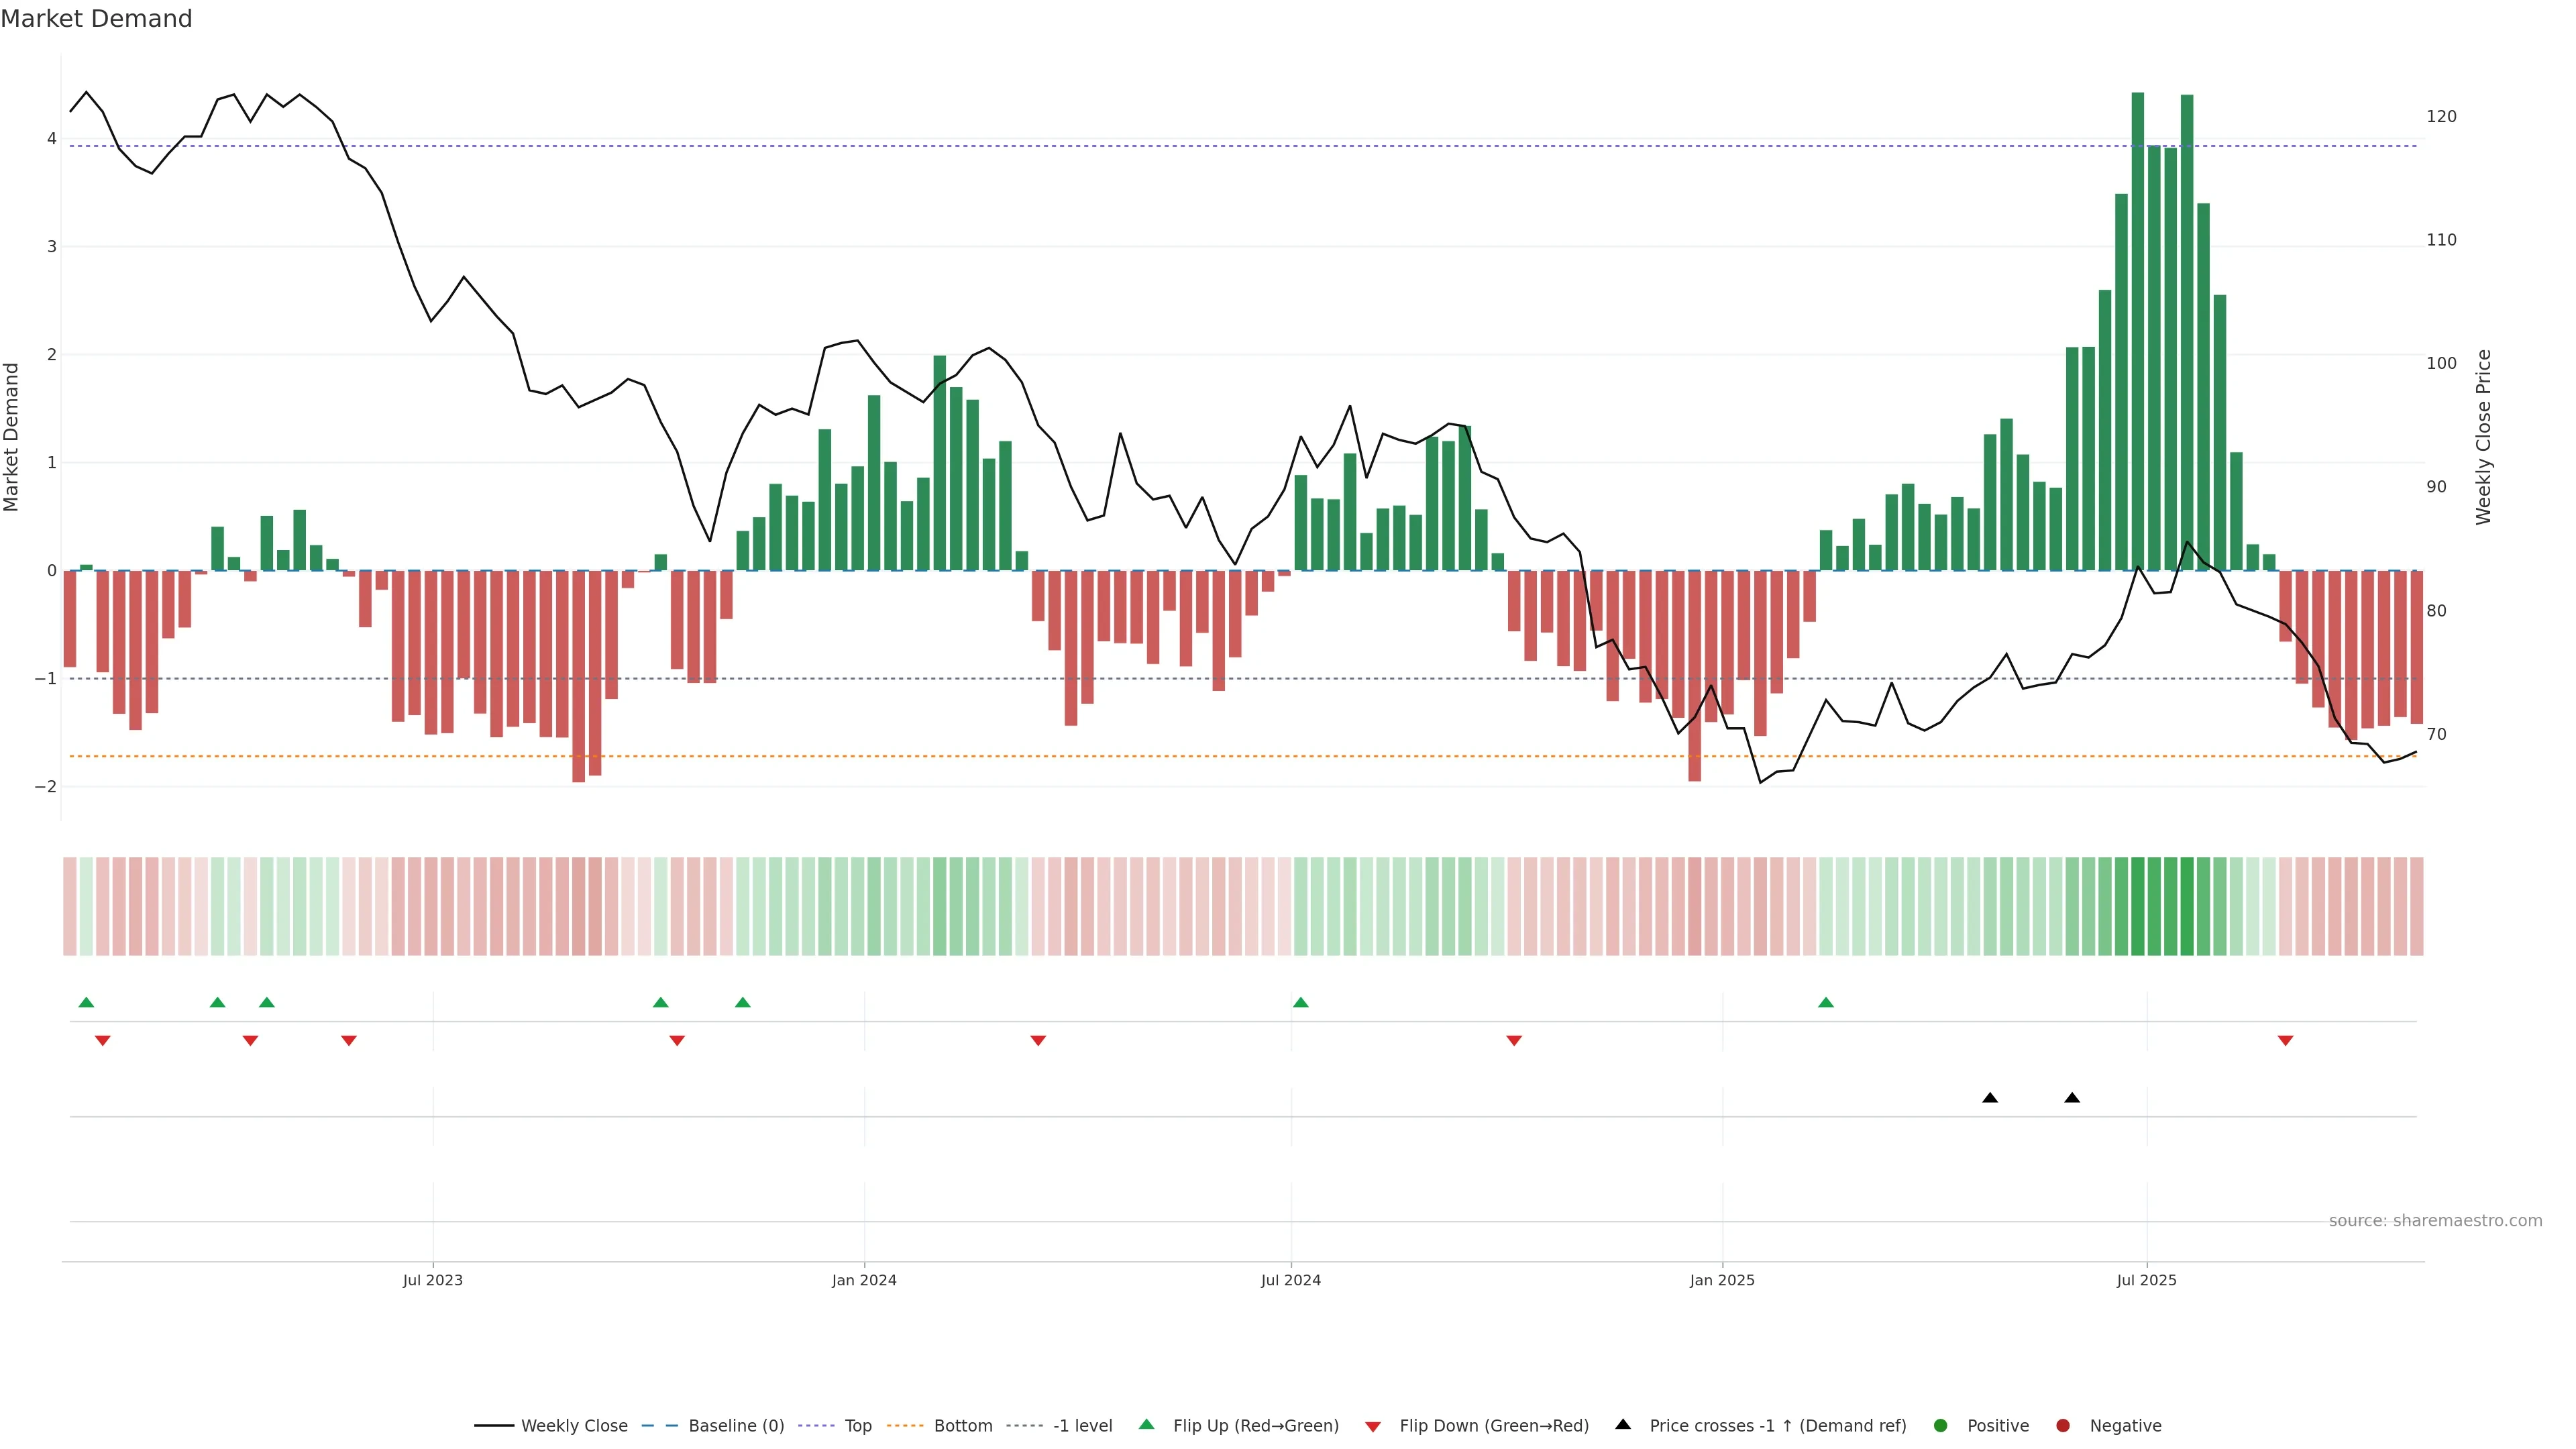Click black Price crosses -1 legend triangle
This screenshot has height=1449, width=2576.
pos(1623,1424)
